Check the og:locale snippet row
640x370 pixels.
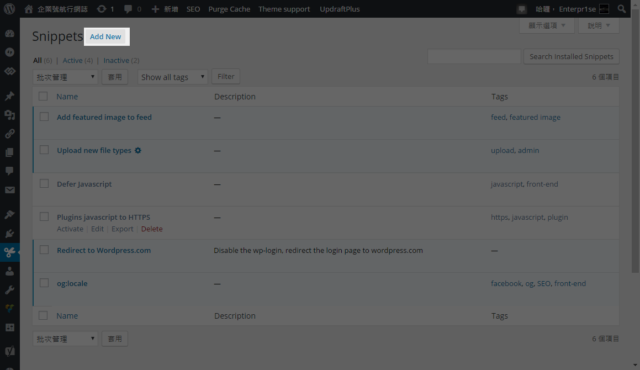click(x=44, y=283)
